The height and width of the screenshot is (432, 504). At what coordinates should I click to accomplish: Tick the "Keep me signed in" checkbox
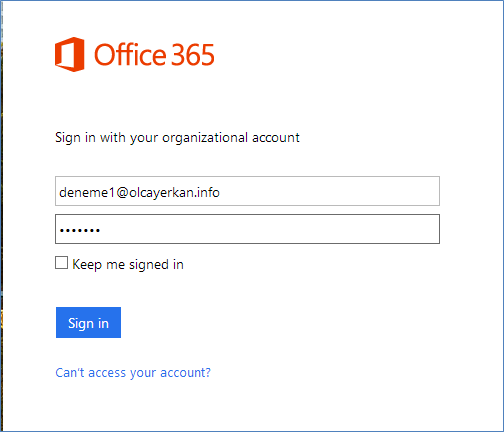click(61, 263)
